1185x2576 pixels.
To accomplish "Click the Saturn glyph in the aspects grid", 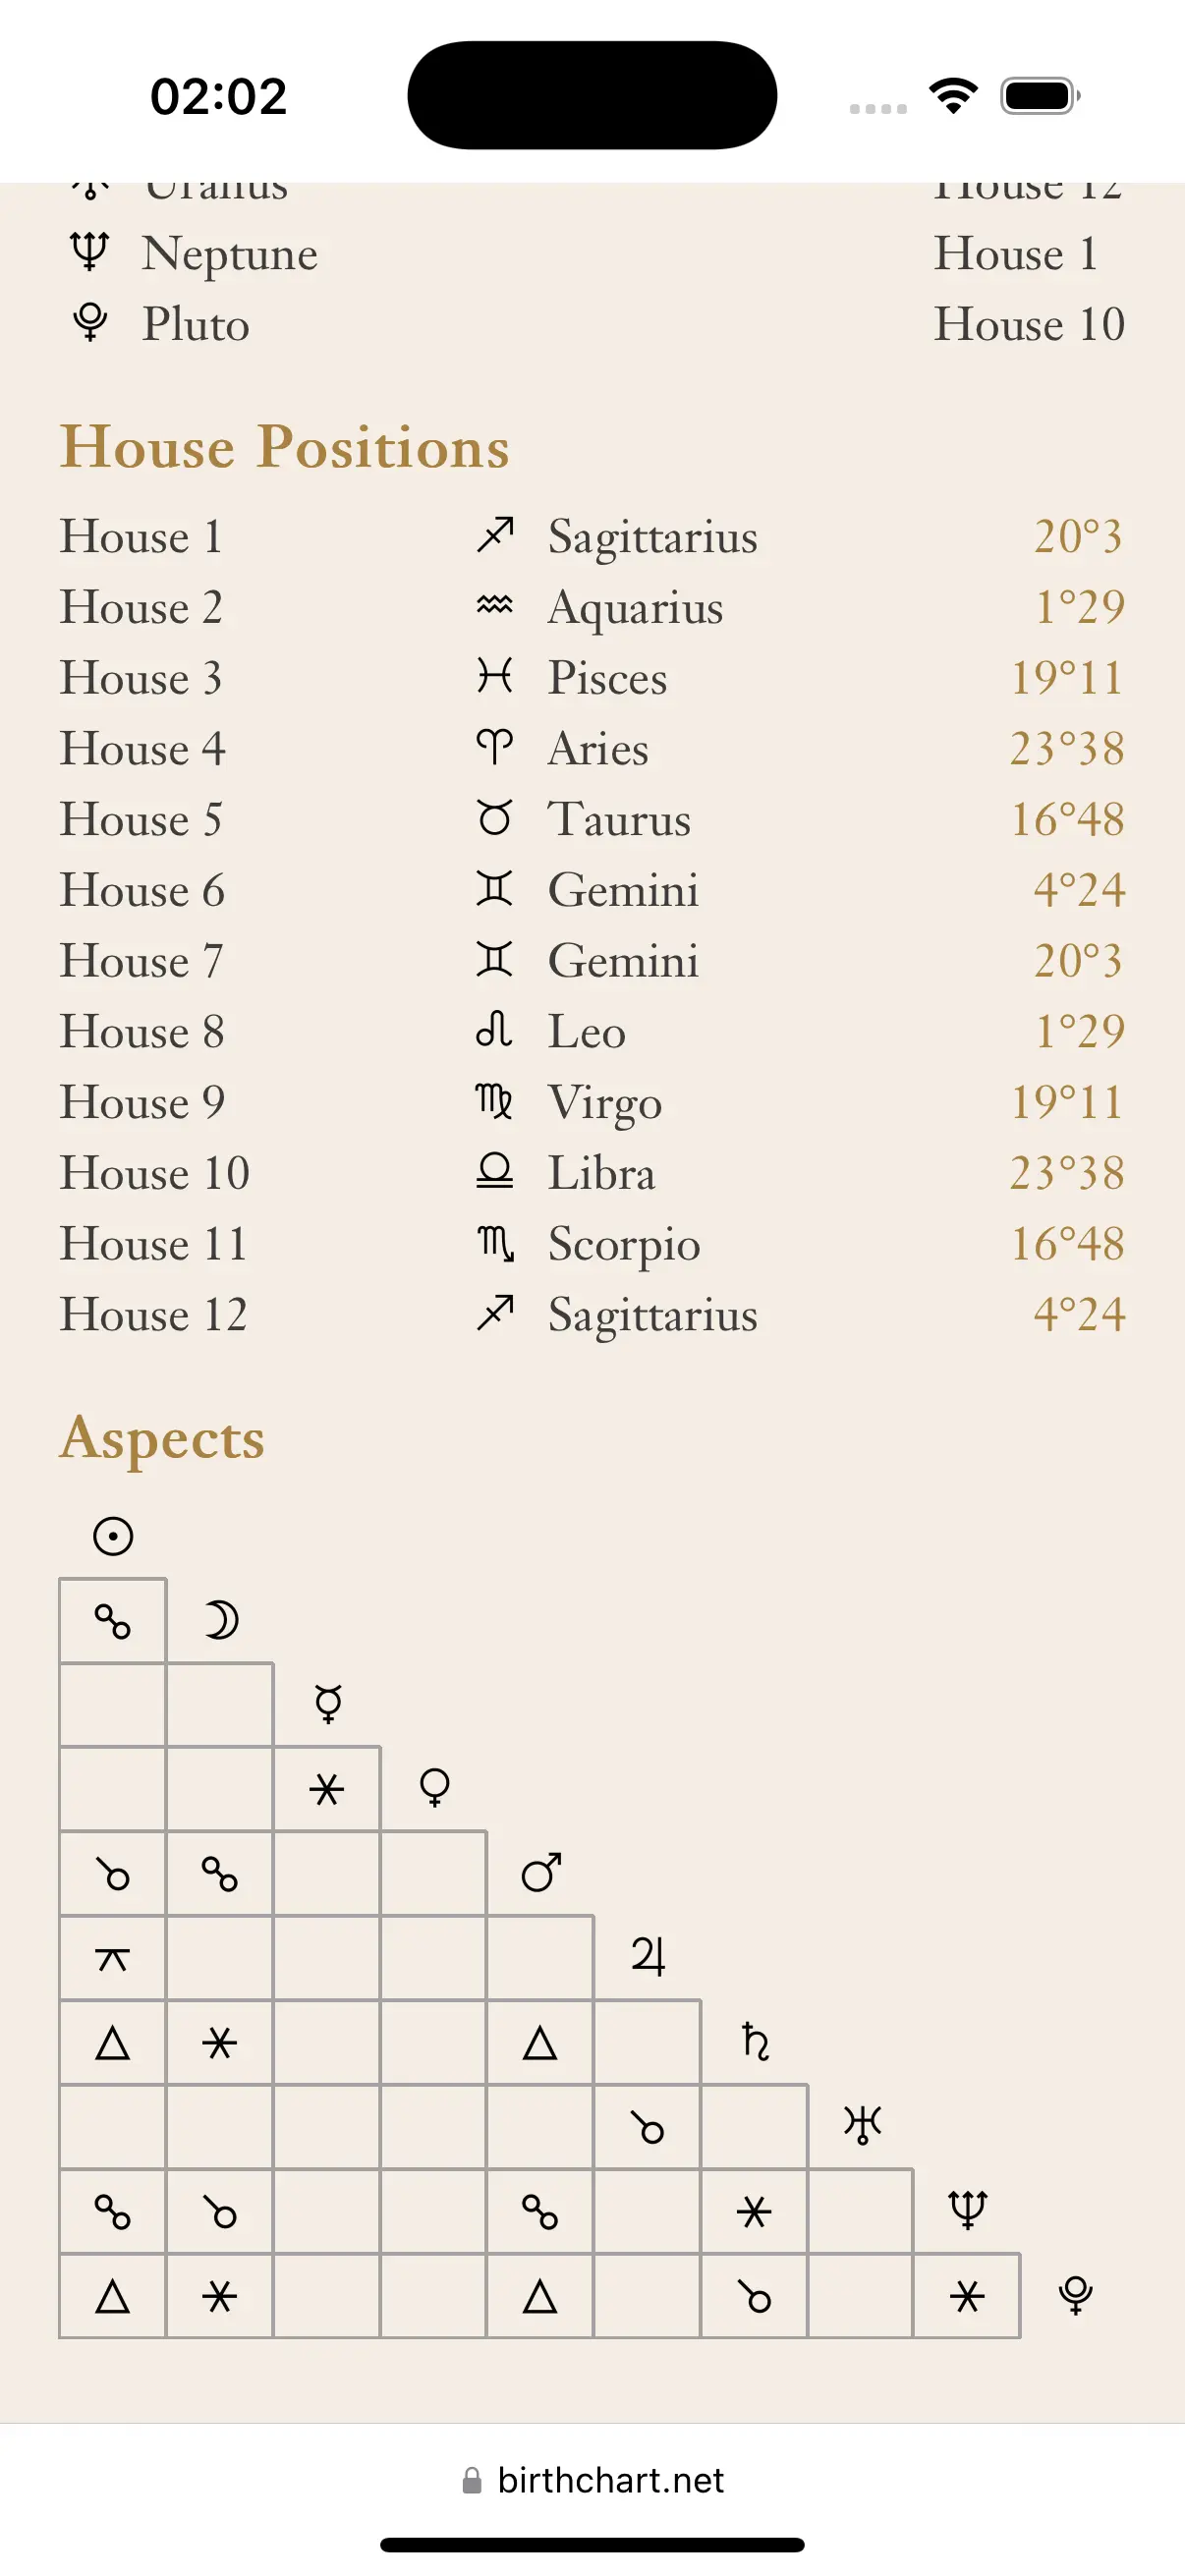I will click(x=756, y=2040).
